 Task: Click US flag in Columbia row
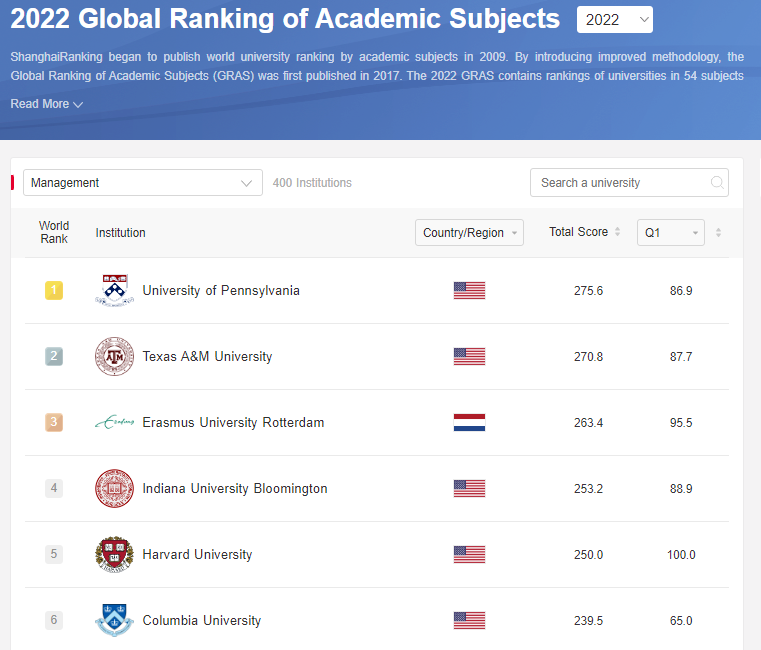pos(469,620)
